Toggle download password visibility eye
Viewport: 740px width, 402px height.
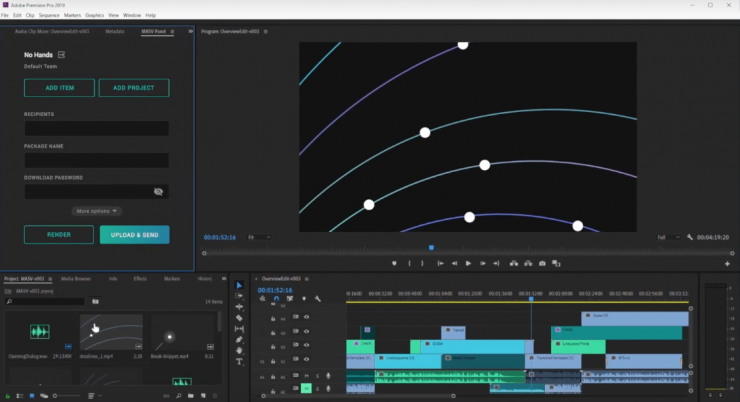coord(158,191)
